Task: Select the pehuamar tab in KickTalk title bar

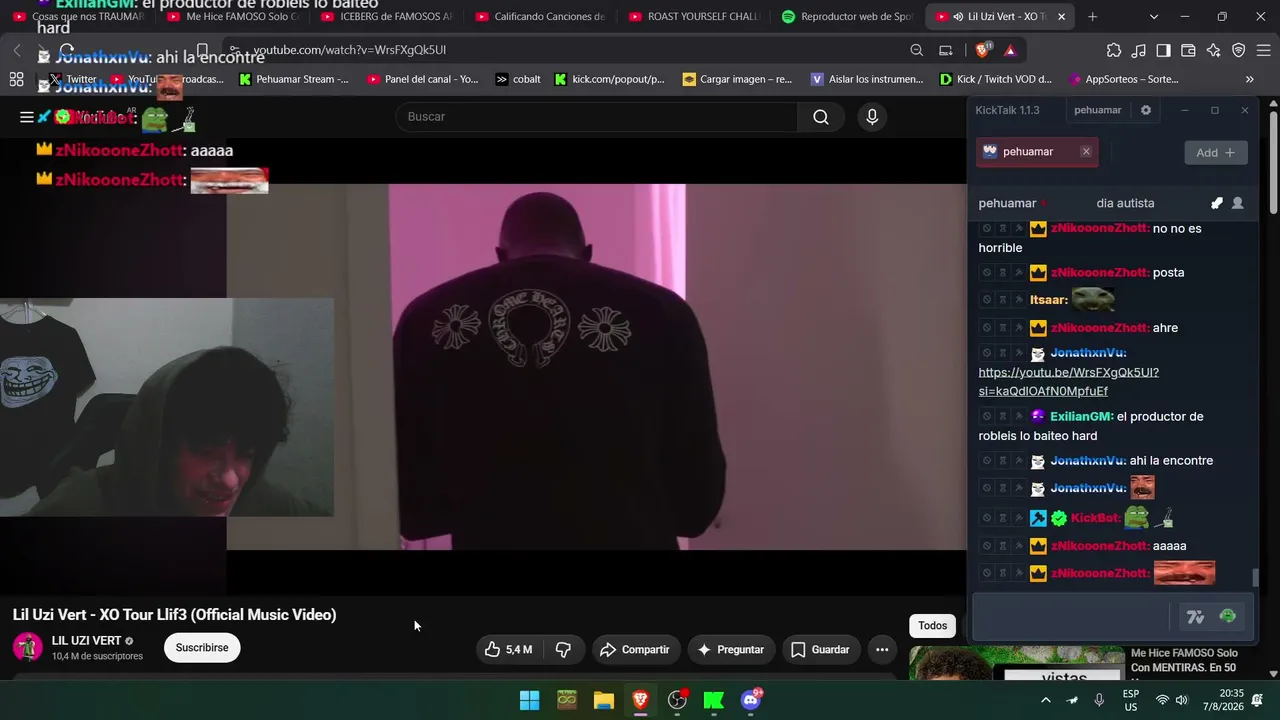Action: (x=1098, y=110)
